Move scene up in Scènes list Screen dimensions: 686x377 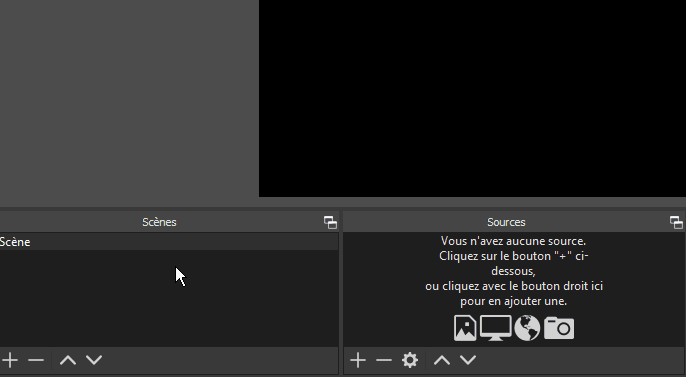pyautogui.click(x=68, y=360)
